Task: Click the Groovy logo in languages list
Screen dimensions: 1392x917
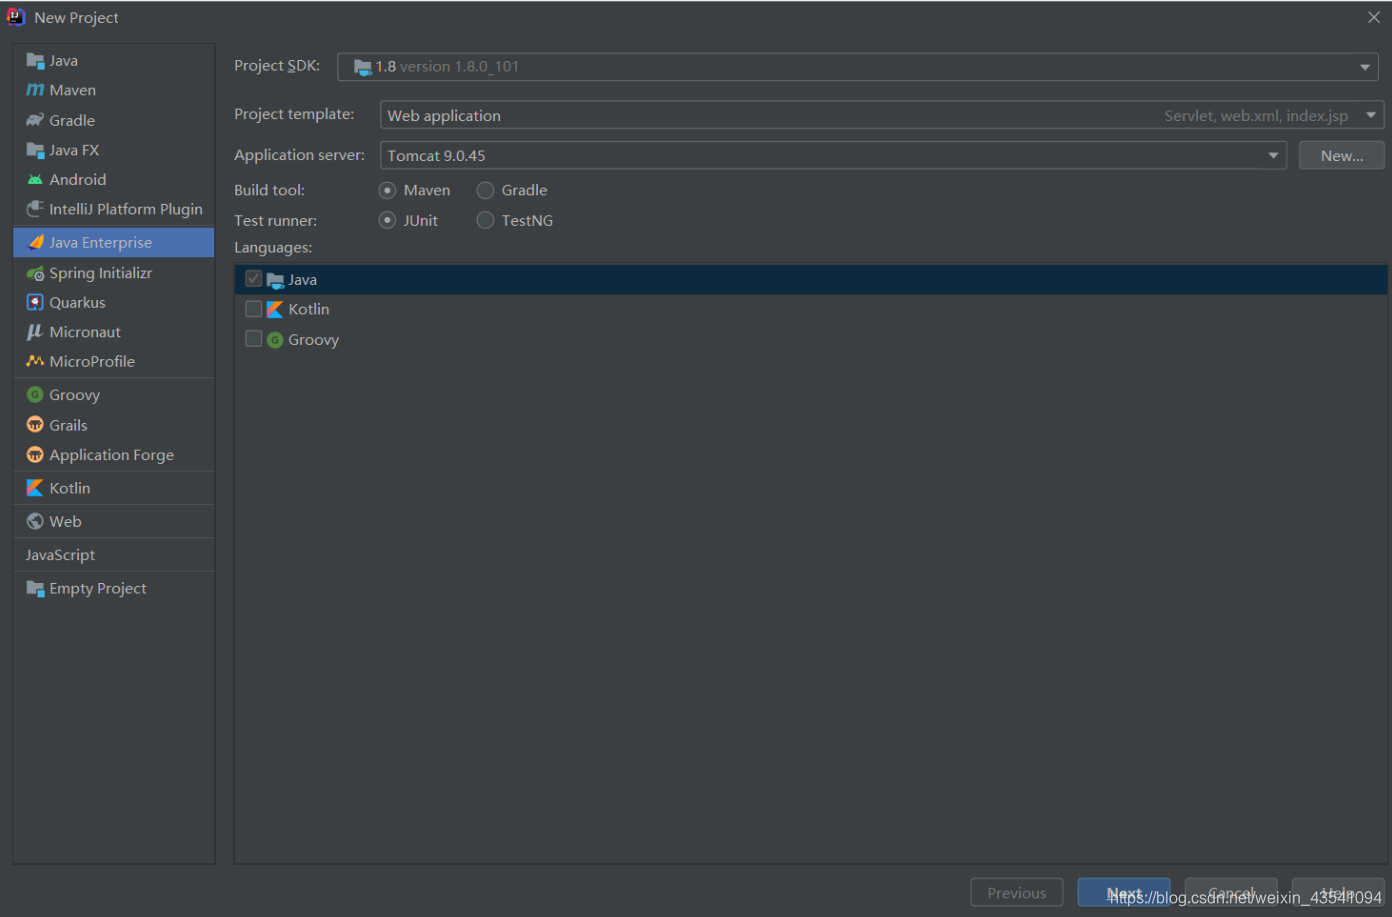Action: click(275, 340)
